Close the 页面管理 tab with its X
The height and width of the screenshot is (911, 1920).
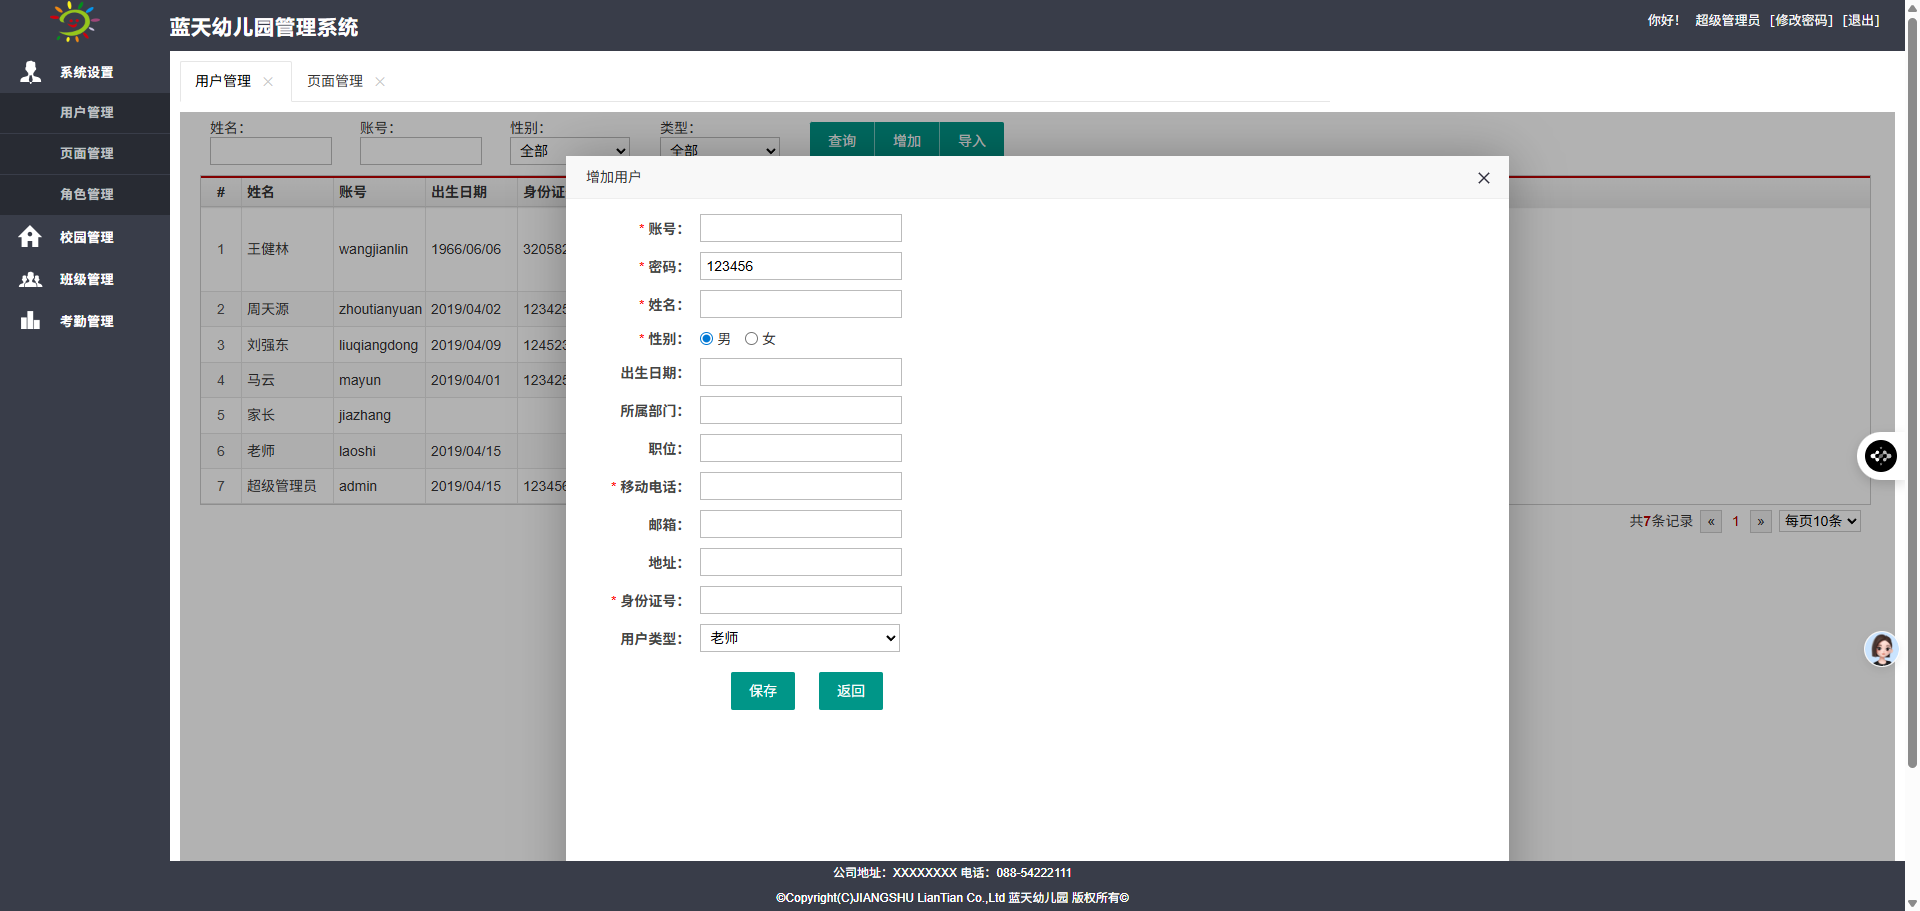380,82
